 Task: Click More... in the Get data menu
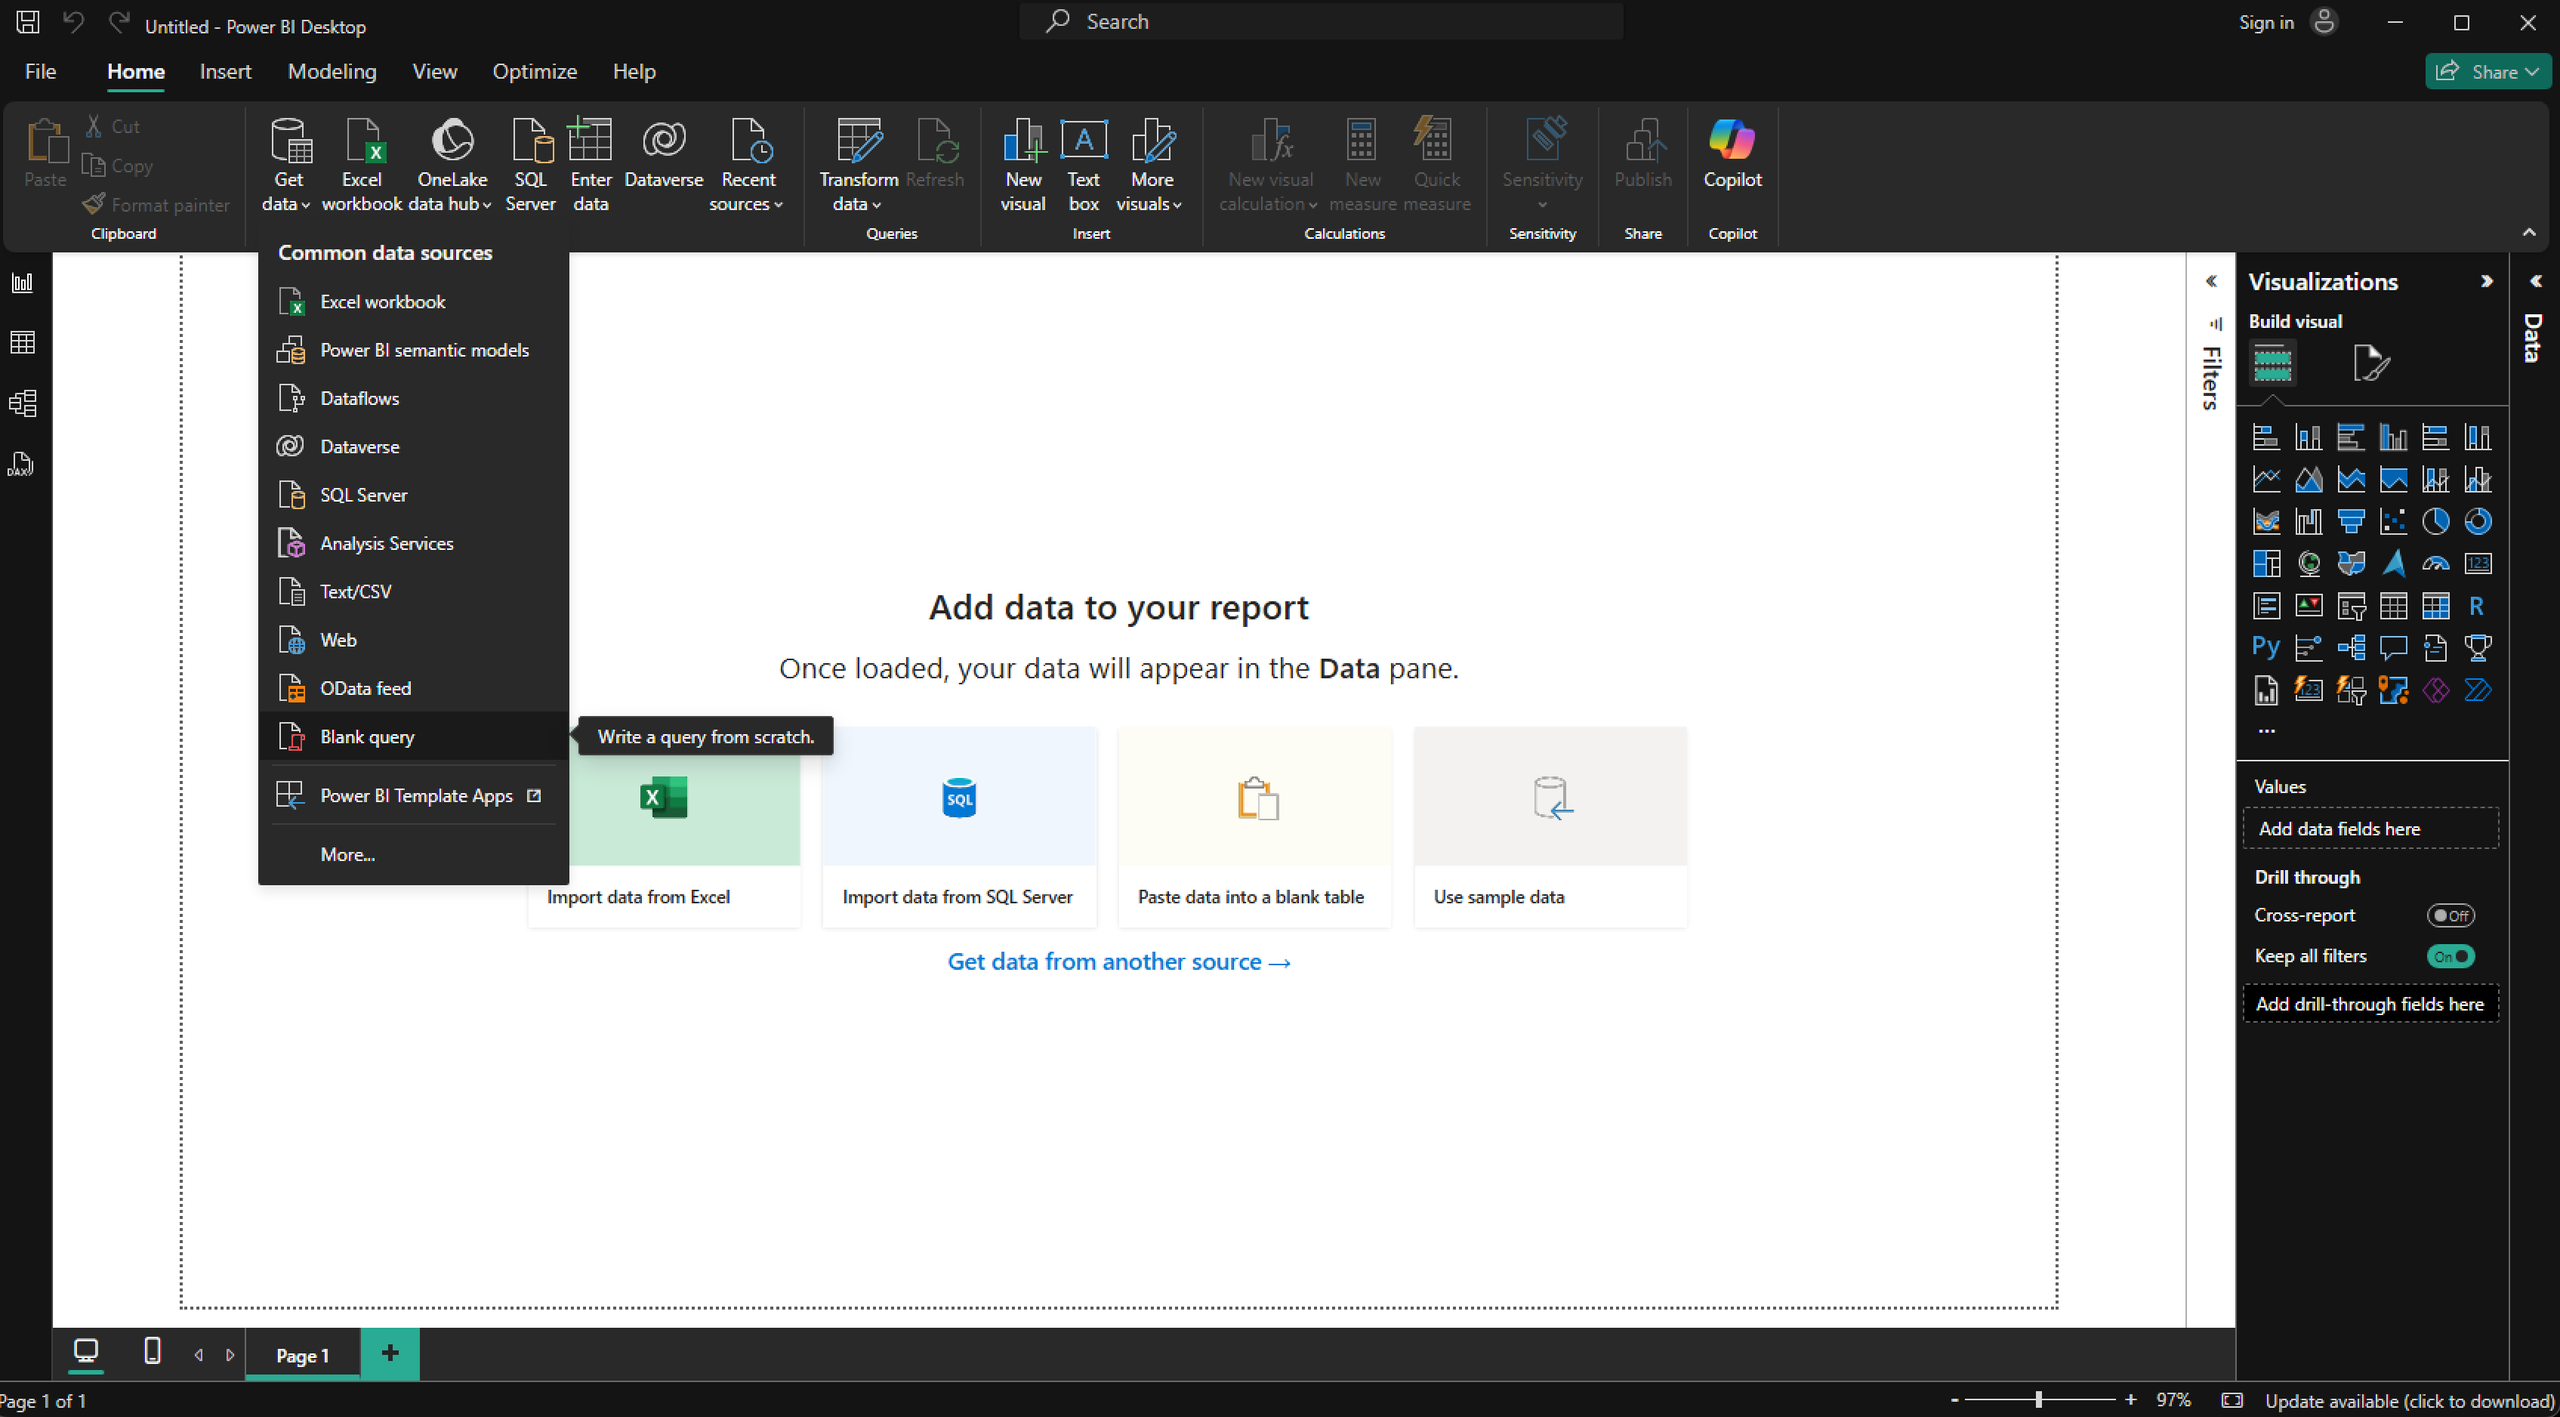(x=413, y=855)
